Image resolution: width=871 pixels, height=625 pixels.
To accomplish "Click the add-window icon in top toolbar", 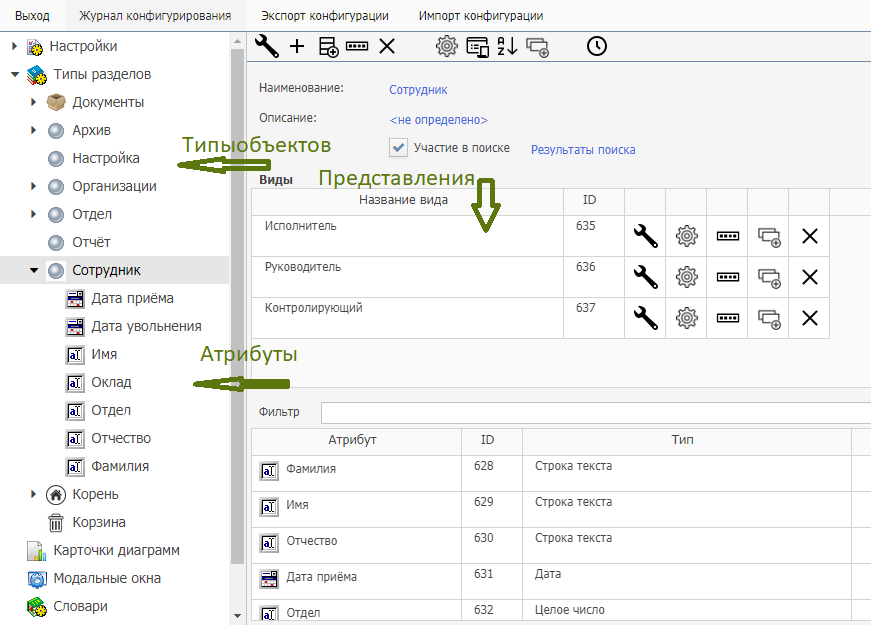I will pyautogui.click(x=537, y=47).
